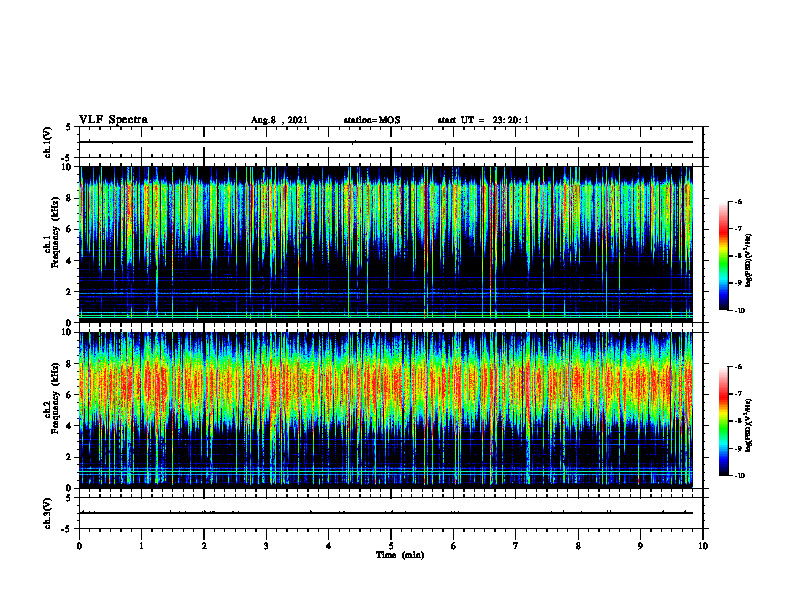Image resolution: width=792 pixels, height=612 pixels.
Task: Click the "ch.1(V)" axis label
Action: point(48,142)
